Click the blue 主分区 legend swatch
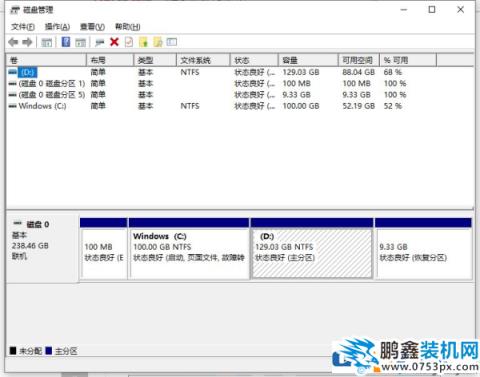 pyautogui.click(x=49, y=351)
